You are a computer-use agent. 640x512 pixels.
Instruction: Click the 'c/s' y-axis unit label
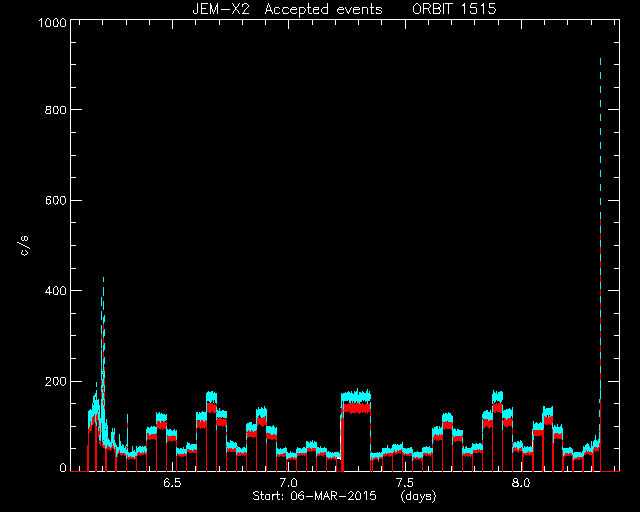(x=24, y=246)
